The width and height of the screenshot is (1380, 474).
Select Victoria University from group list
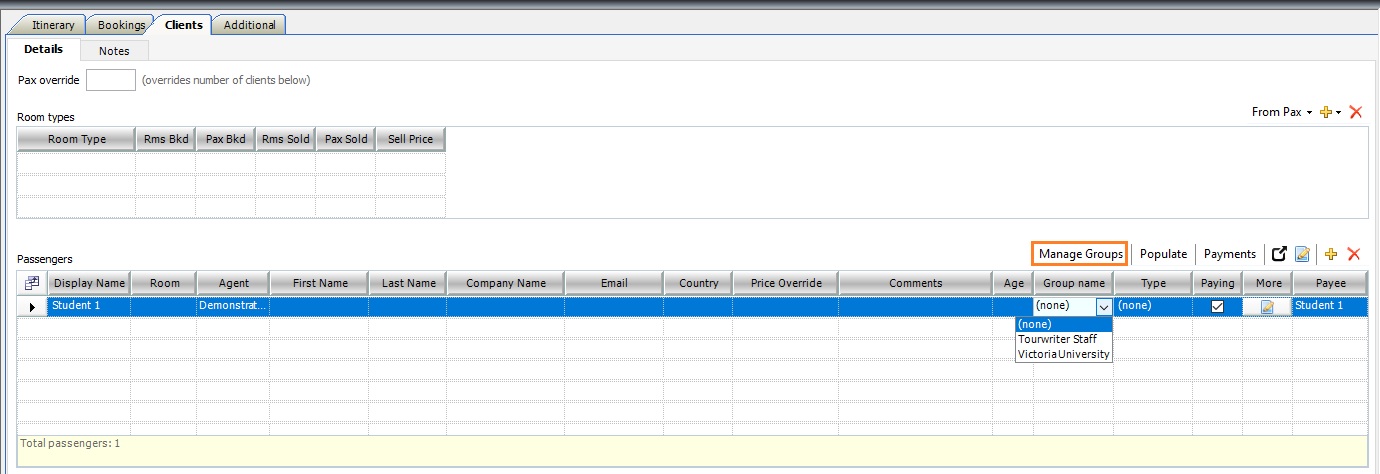(1063, 354)
